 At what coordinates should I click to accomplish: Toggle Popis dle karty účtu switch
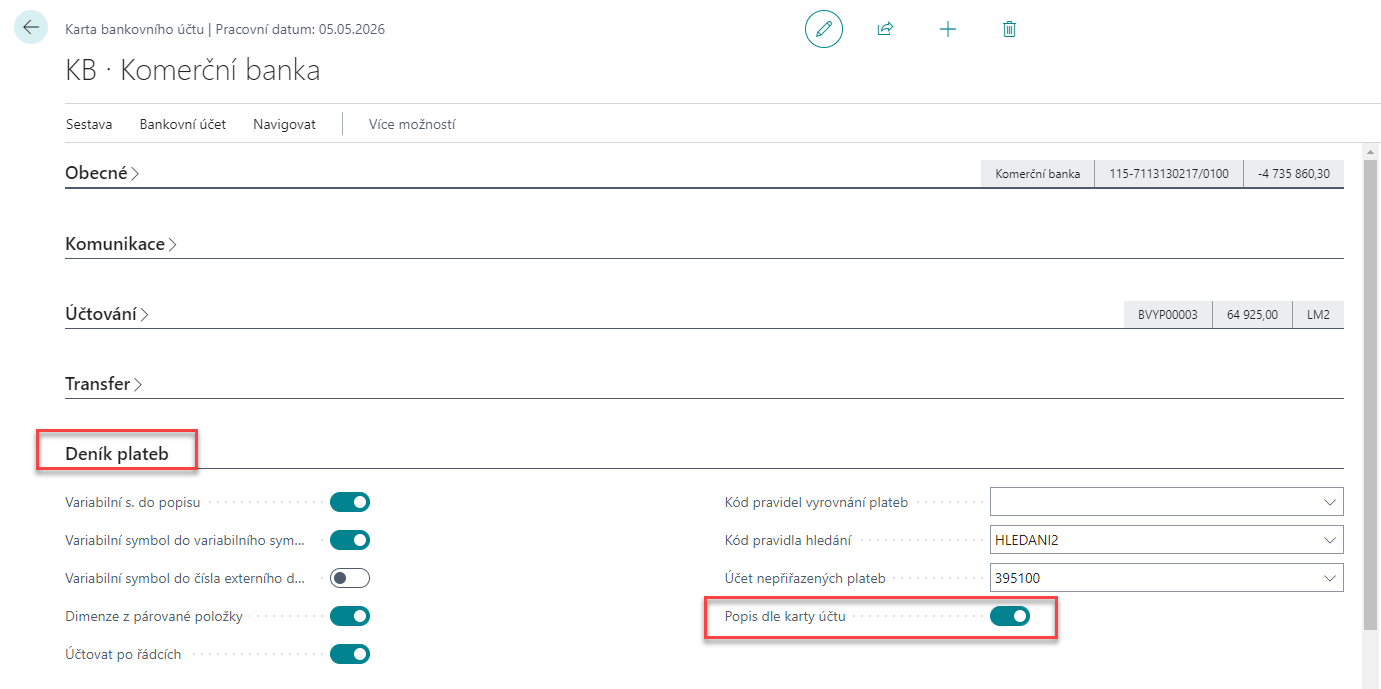click(1010, 616)
